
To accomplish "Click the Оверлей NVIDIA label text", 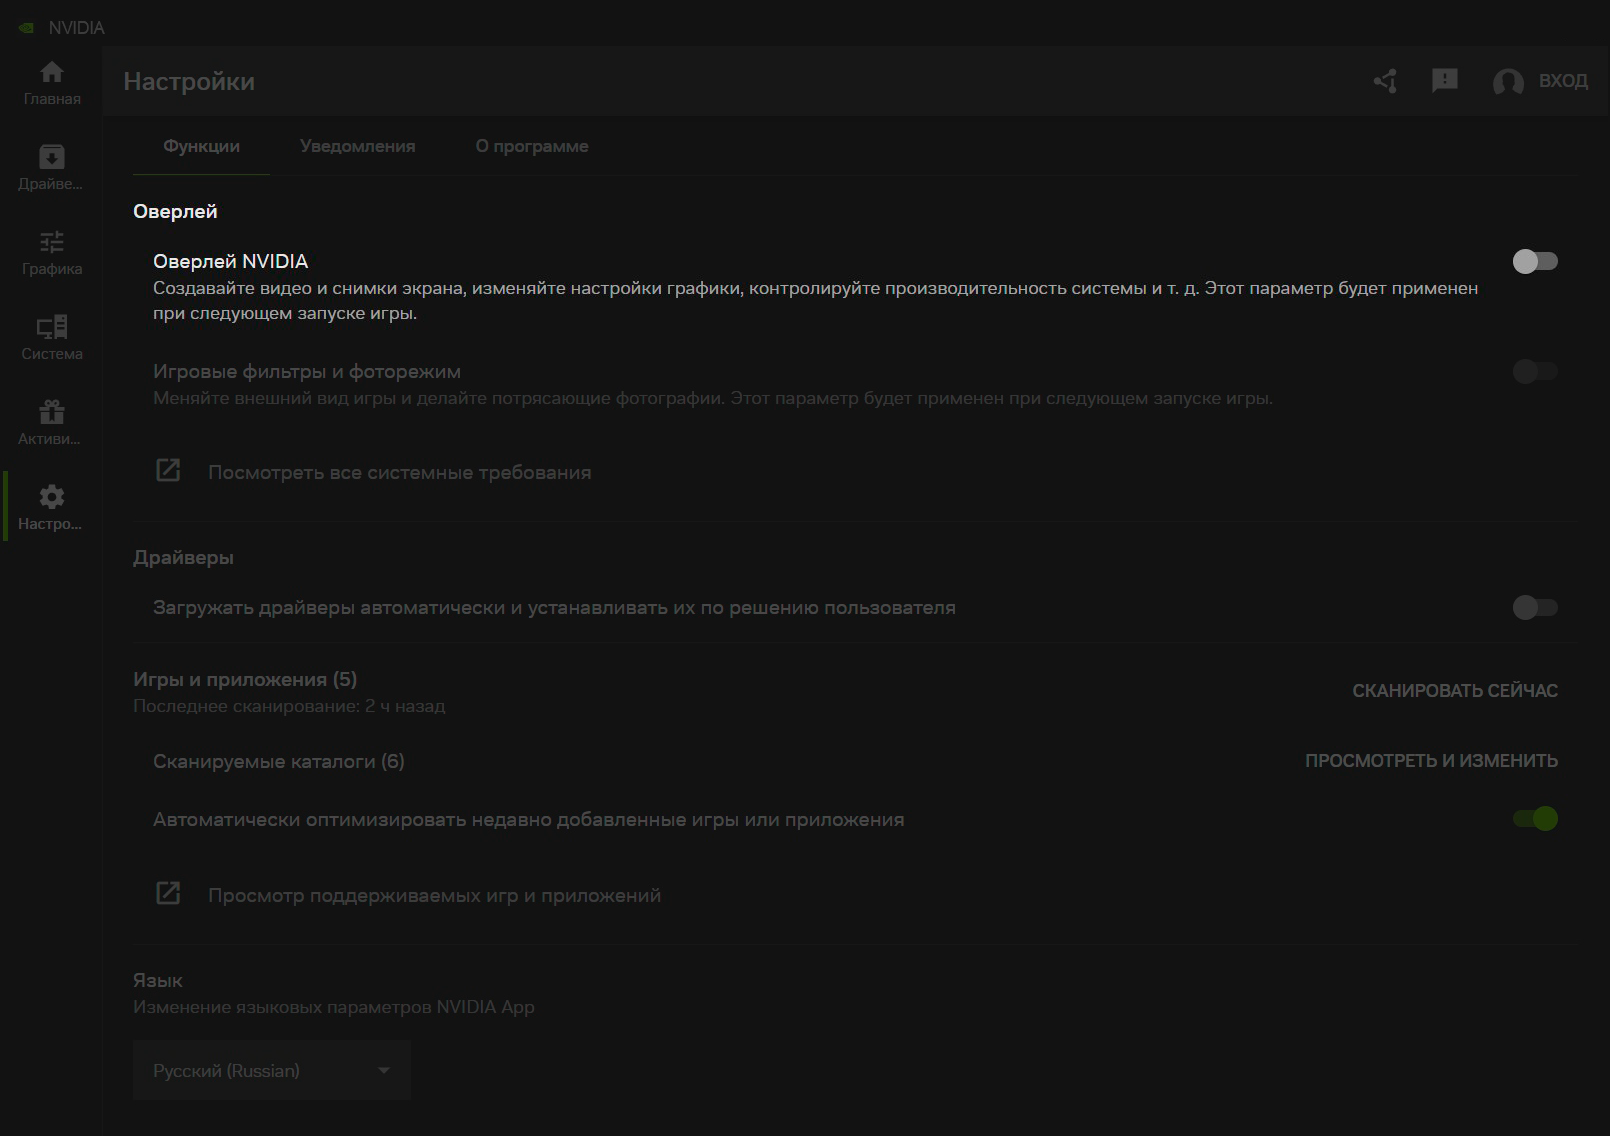I will 230,261.
